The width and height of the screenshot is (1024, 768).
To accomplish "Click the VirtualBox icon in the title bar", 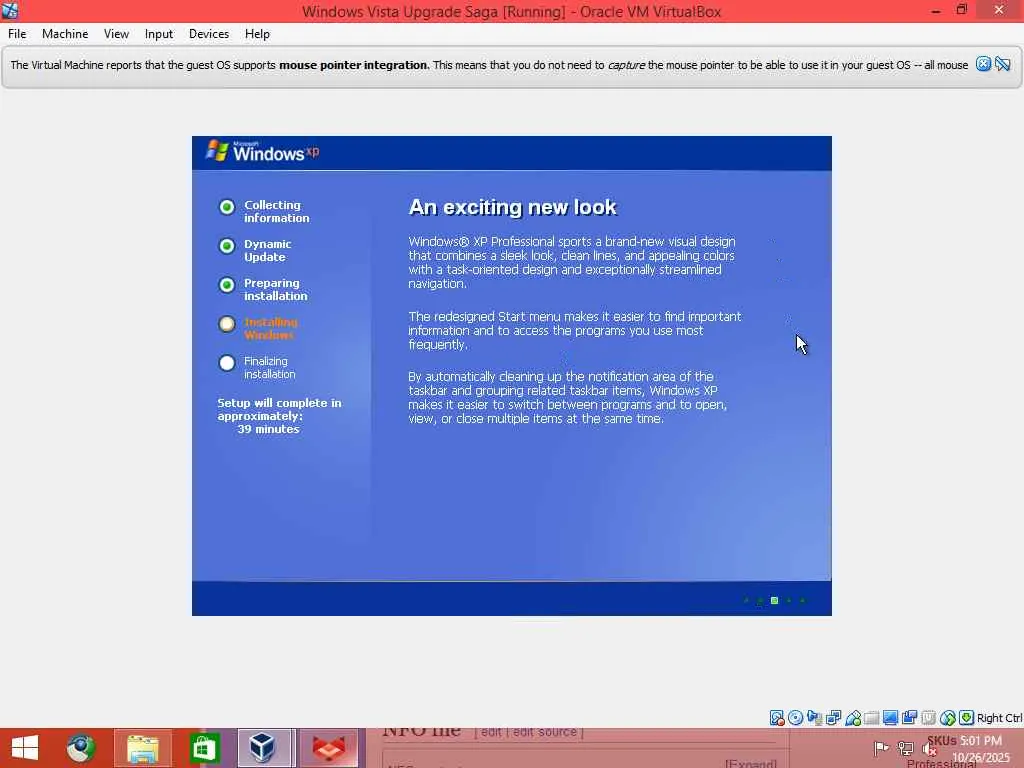I will pyautogui.click(x=10, y=10).
